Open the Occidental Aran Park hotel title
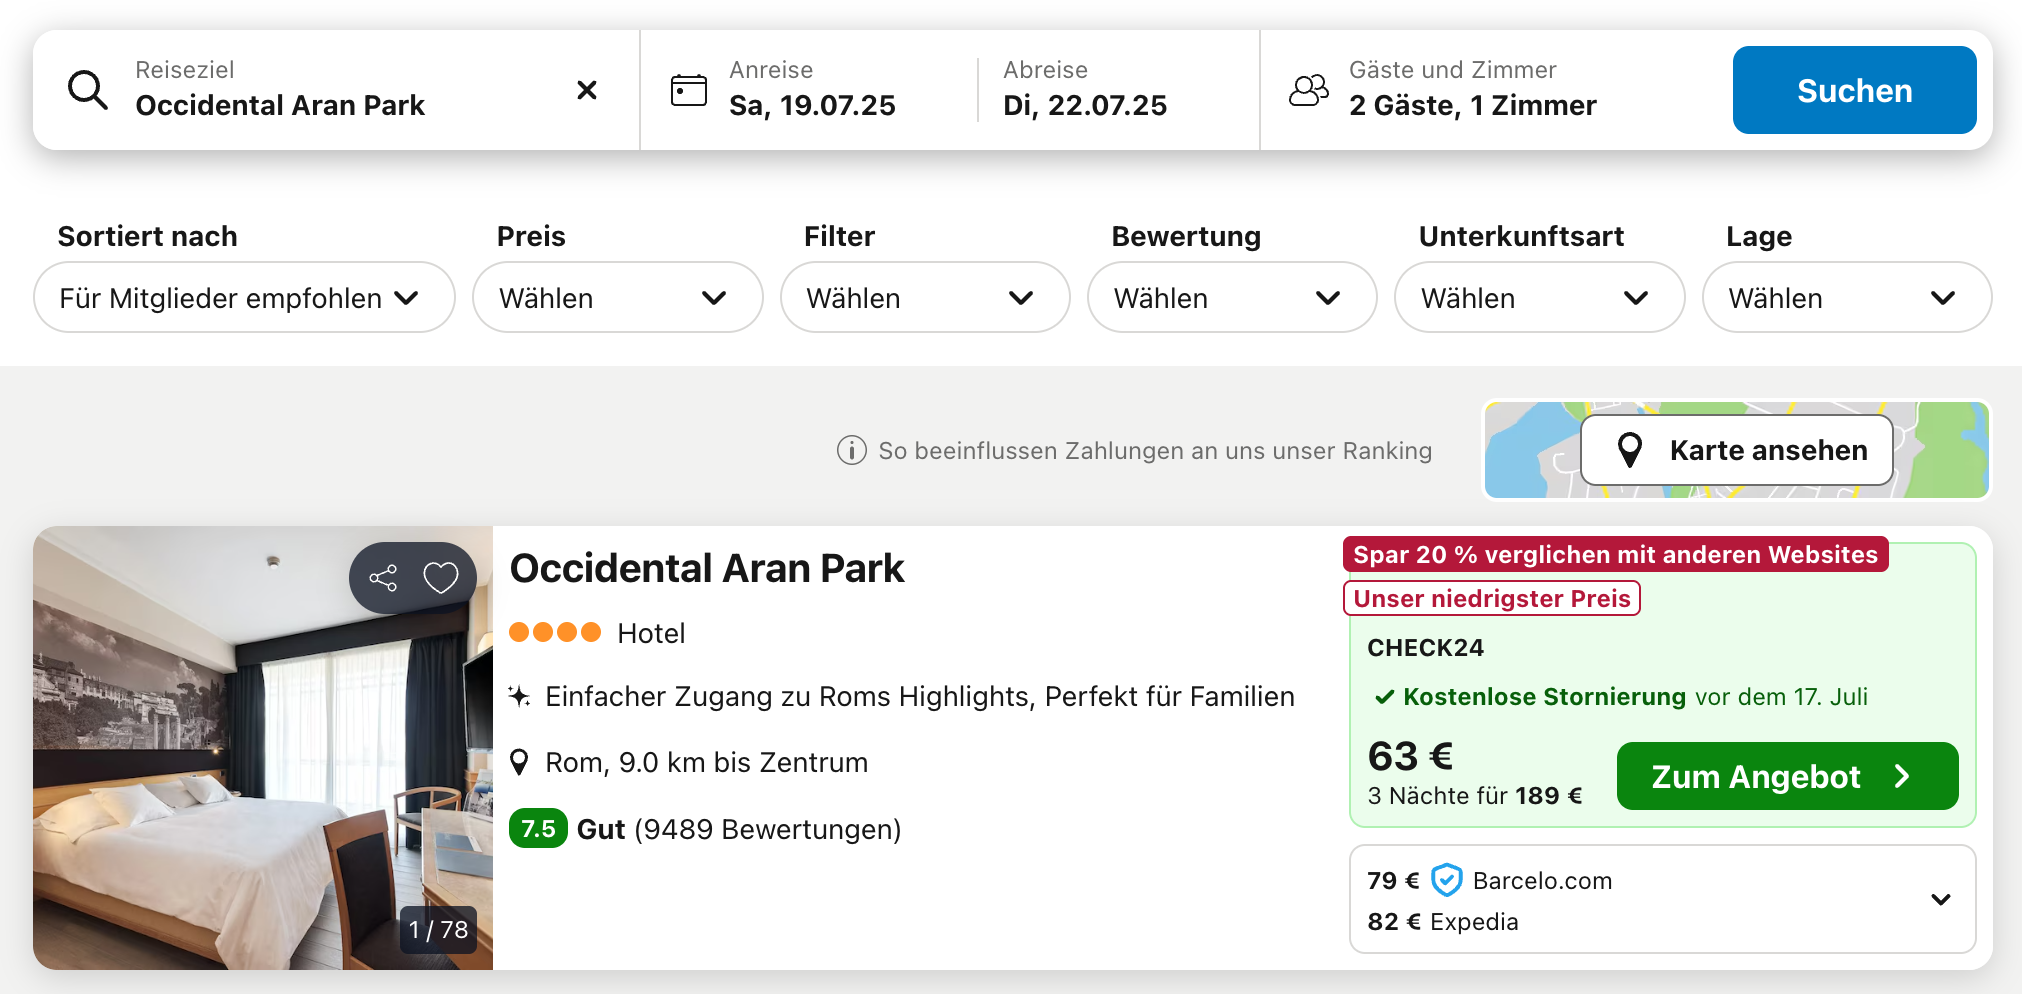 click(707, 568)
